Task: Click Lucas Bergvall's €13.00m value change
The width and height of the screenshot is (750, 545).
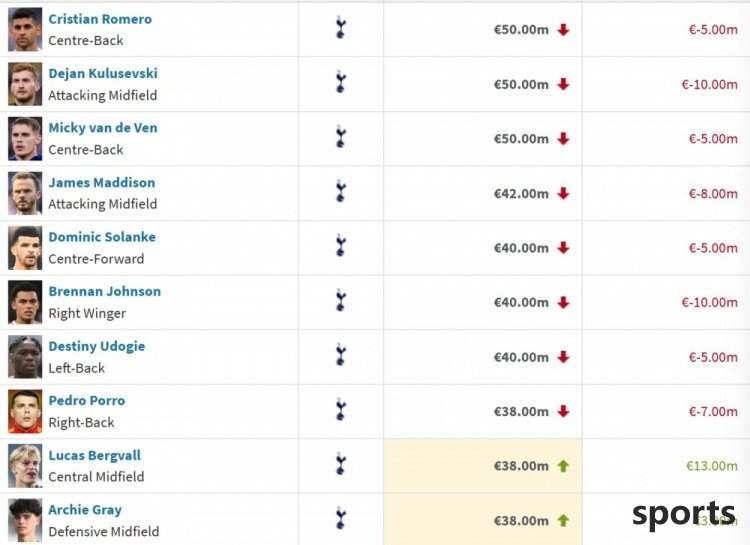Action: point(712,466)
